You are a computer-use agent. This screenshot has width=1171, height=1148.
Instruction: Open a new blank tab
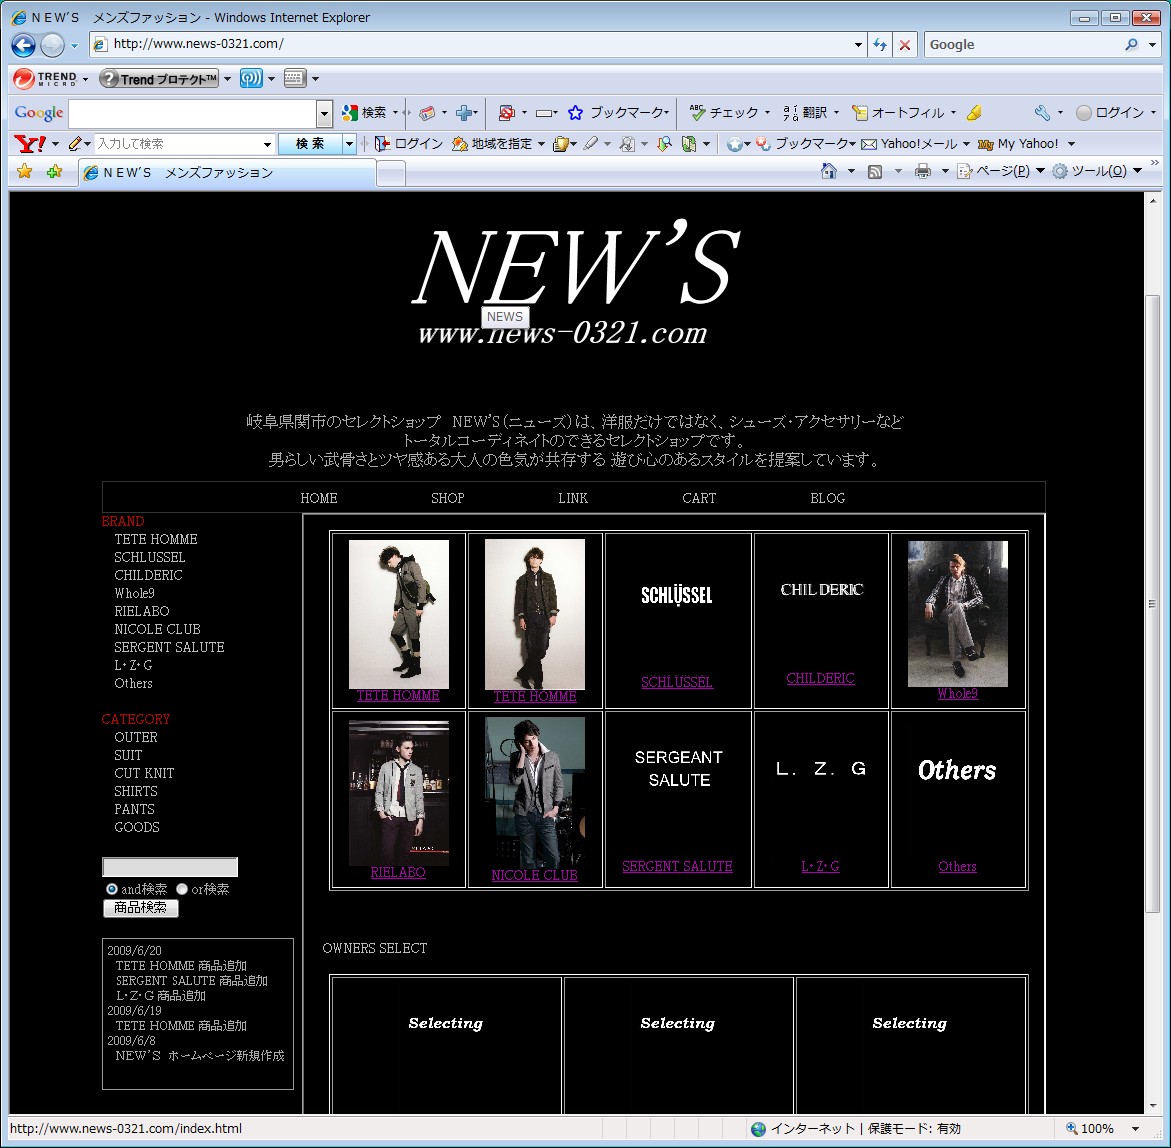click(391, 173)
